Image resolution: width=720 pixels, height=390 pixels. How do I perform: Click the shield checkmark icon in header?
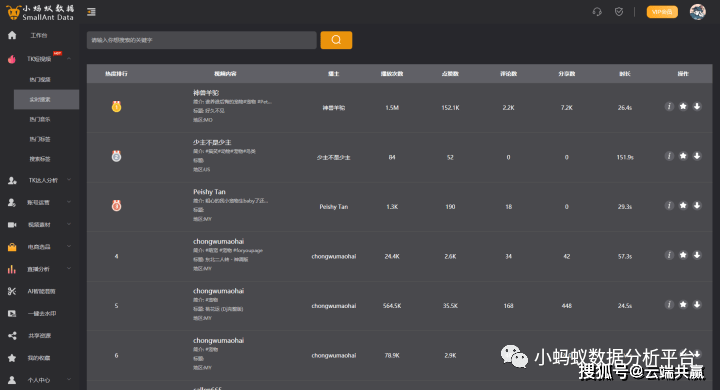(619, 12)
